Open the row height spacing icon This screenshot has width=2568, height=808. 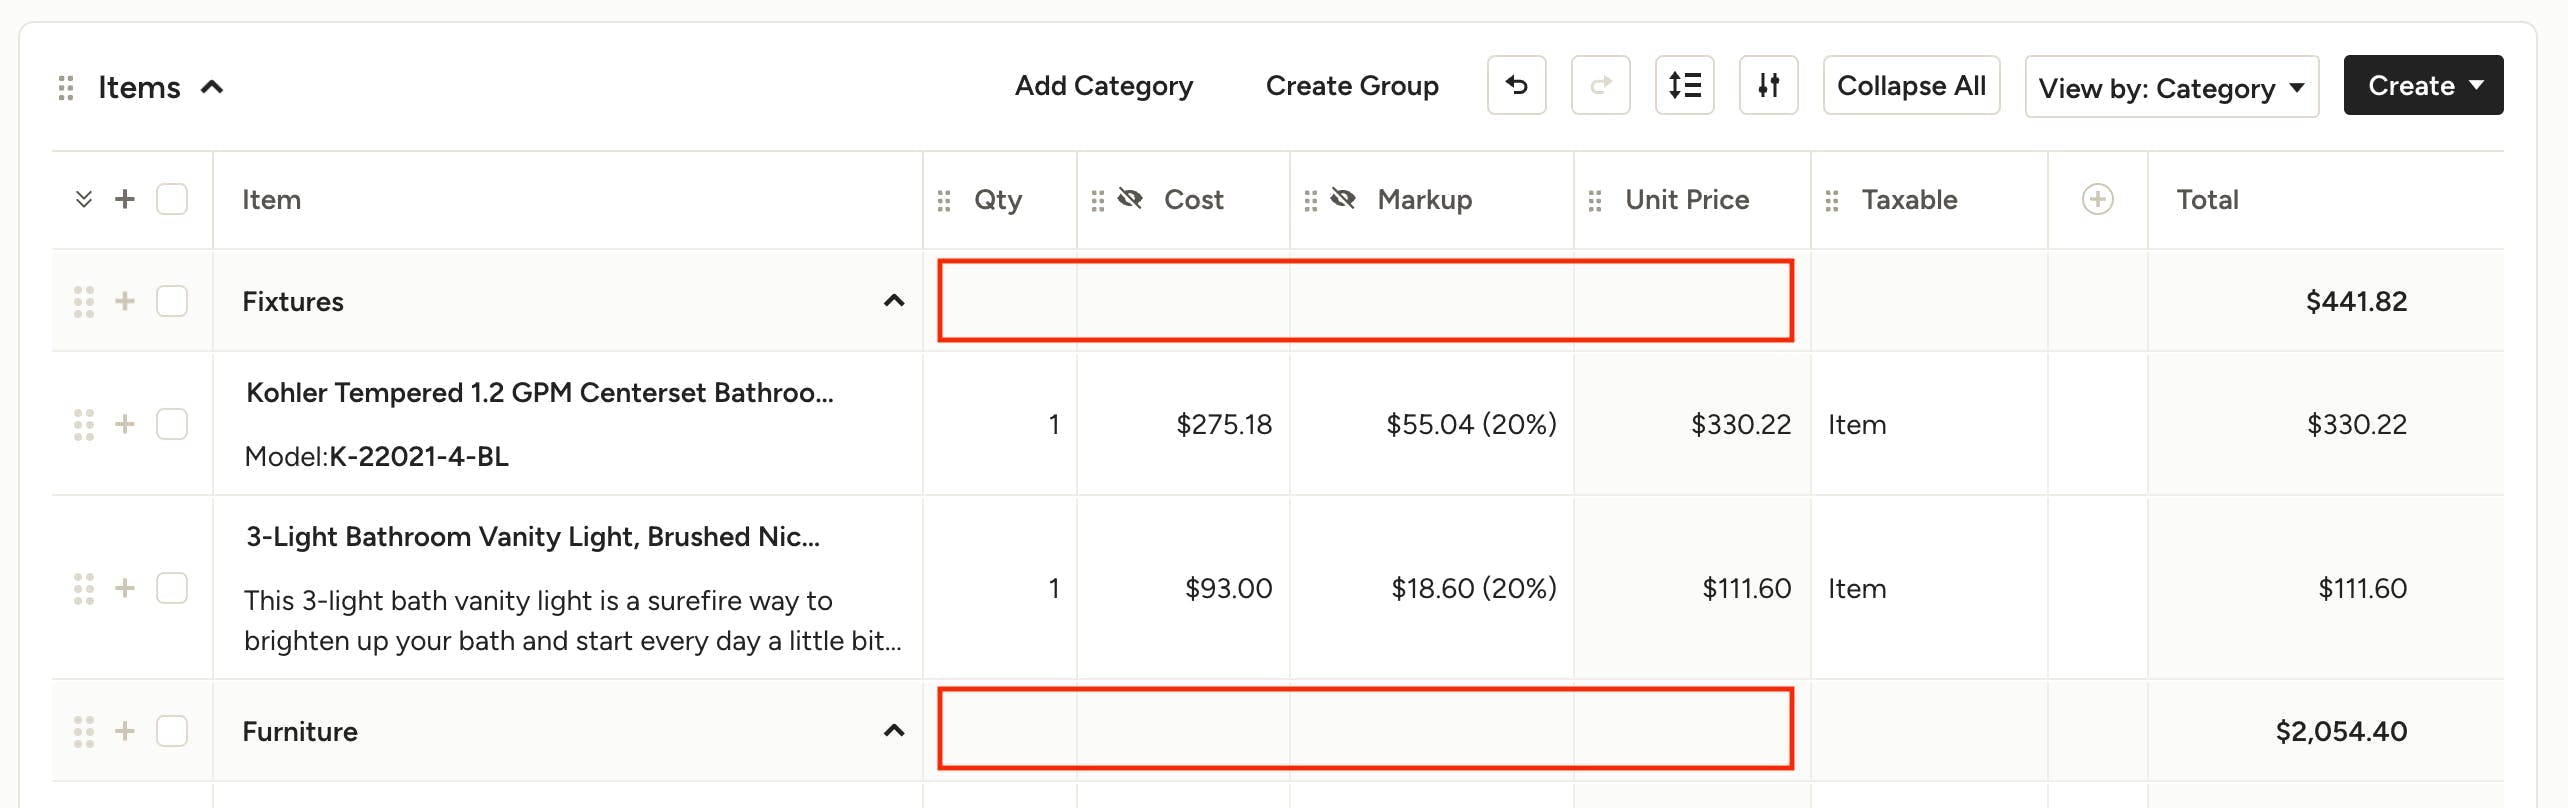click(1684, 86)
